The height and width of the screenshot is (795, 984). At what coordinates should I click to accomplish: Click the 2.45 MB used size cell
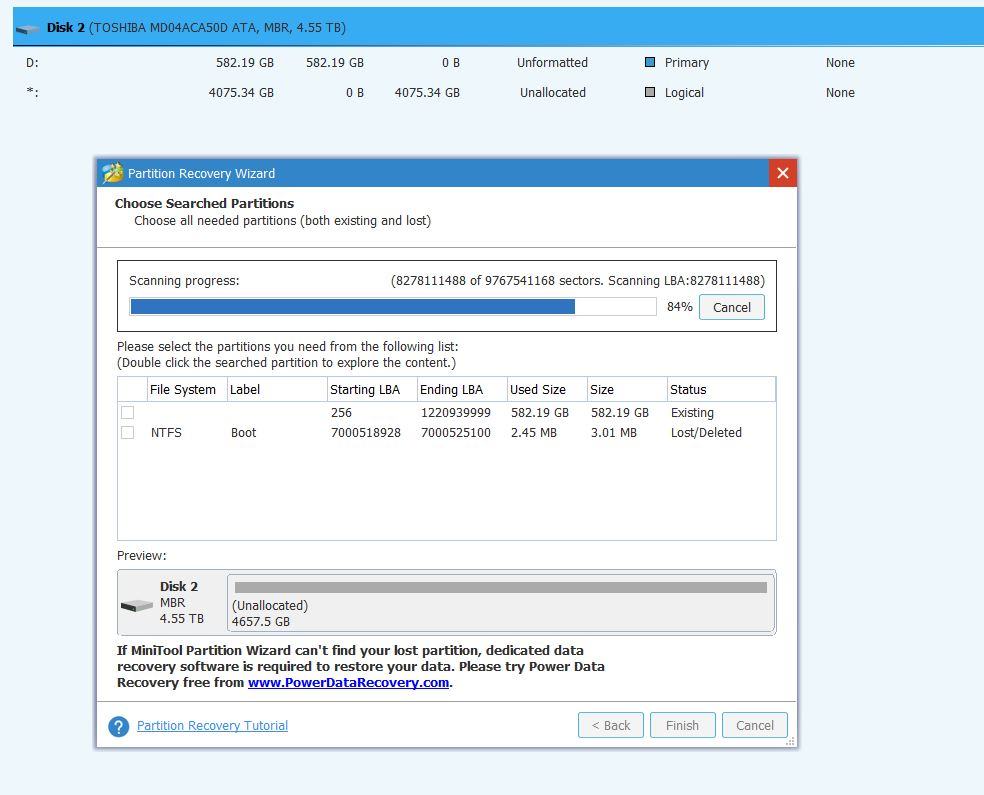pos(533,432)
